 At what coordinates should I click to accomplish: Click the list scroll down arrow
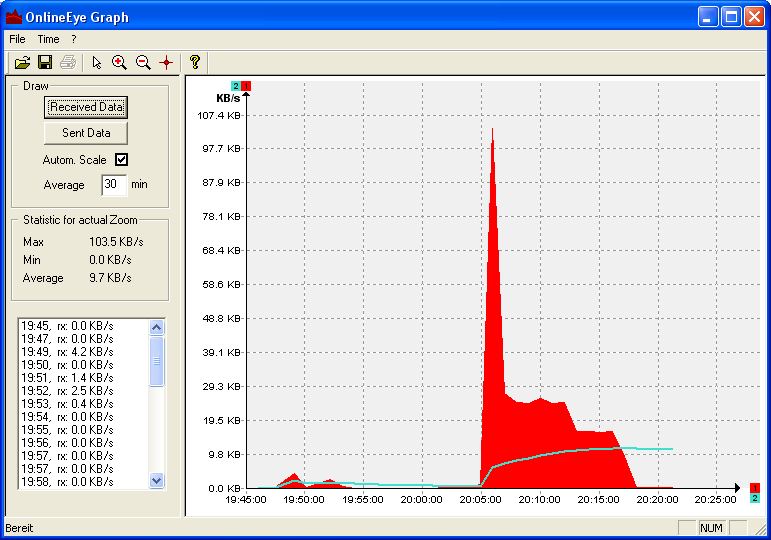[156, 480]
